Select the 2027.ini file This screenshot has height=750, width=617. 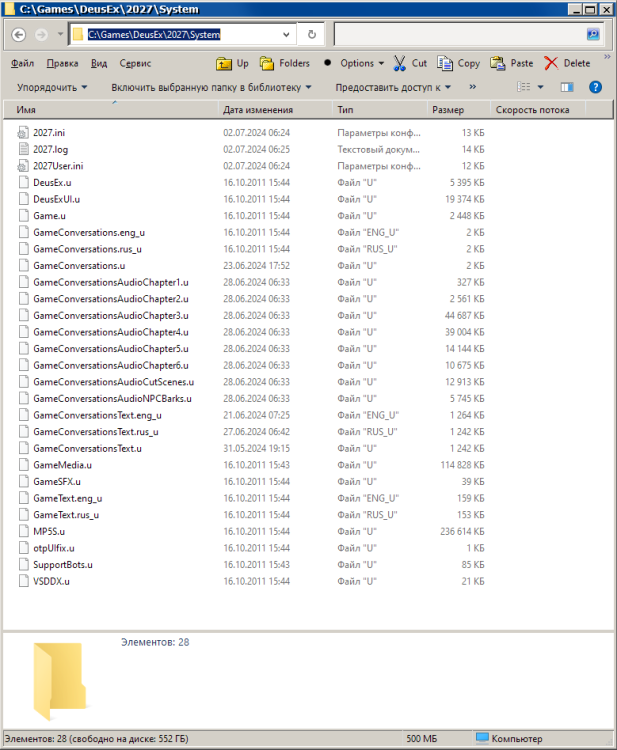point(49,132)
